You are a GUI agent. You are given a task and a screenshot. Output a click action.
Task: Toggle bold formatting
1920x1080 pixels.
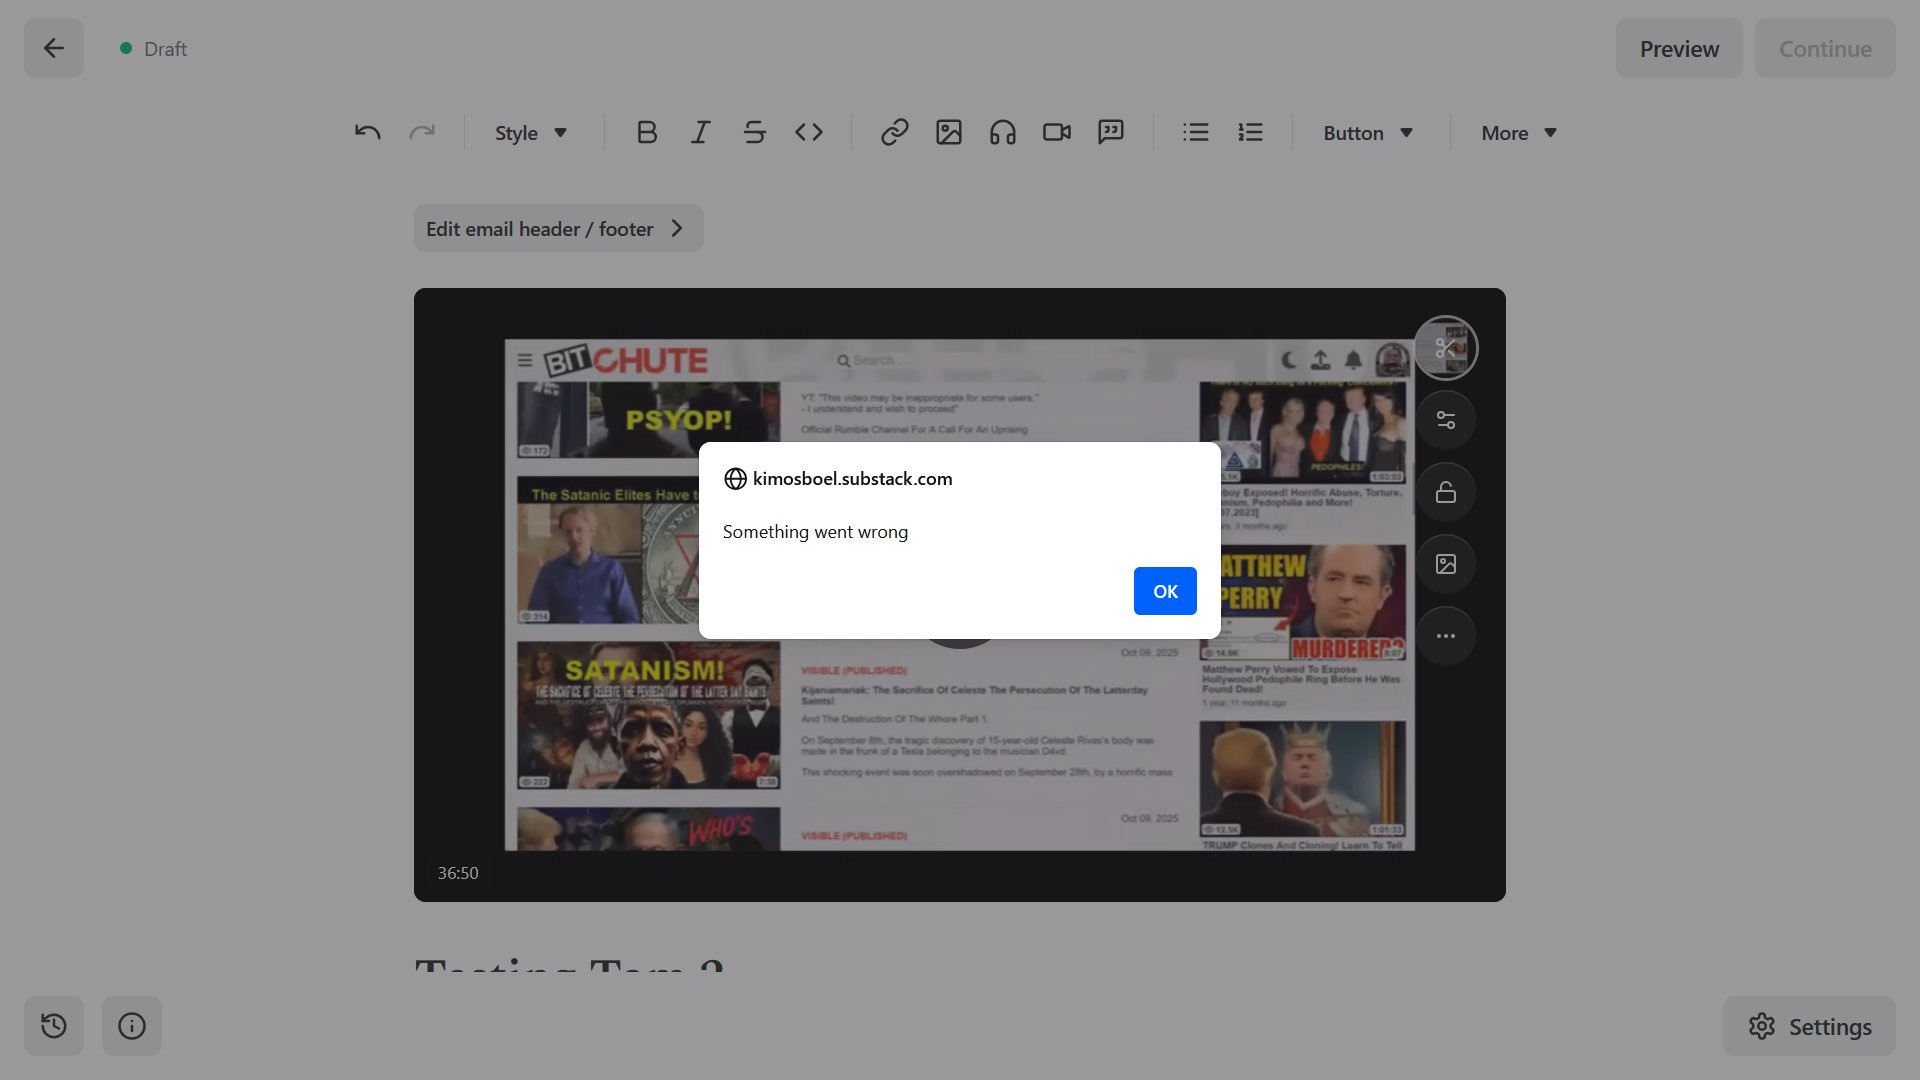pos(647,132)
